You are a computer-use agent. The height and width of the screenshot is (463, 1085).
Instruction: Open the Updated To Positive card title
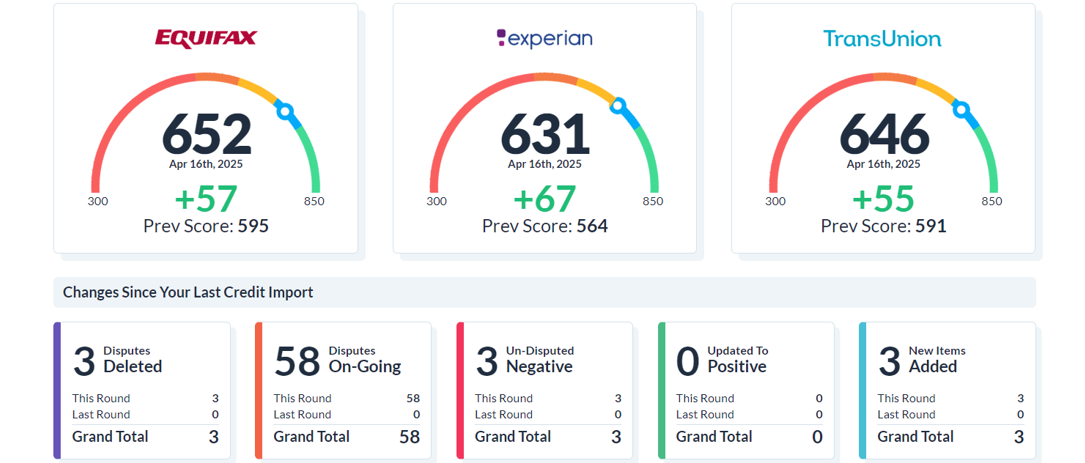(x=737, y=360)
